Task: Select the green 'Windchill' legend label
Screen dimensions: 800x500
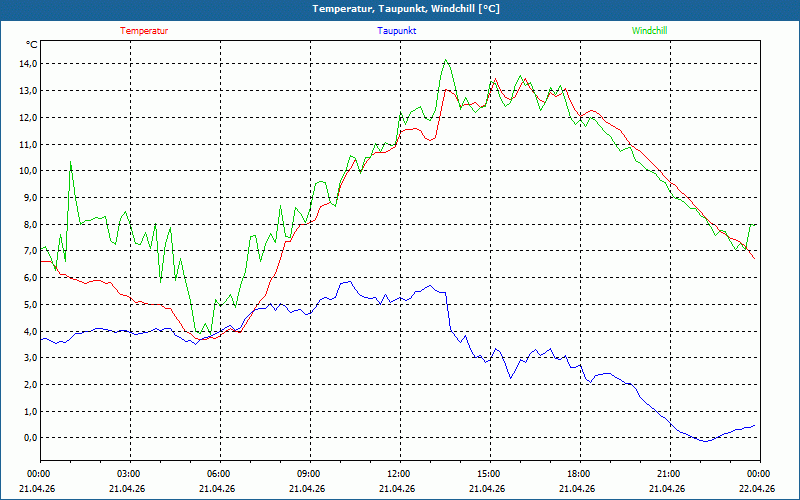Action: pos(649,31)
